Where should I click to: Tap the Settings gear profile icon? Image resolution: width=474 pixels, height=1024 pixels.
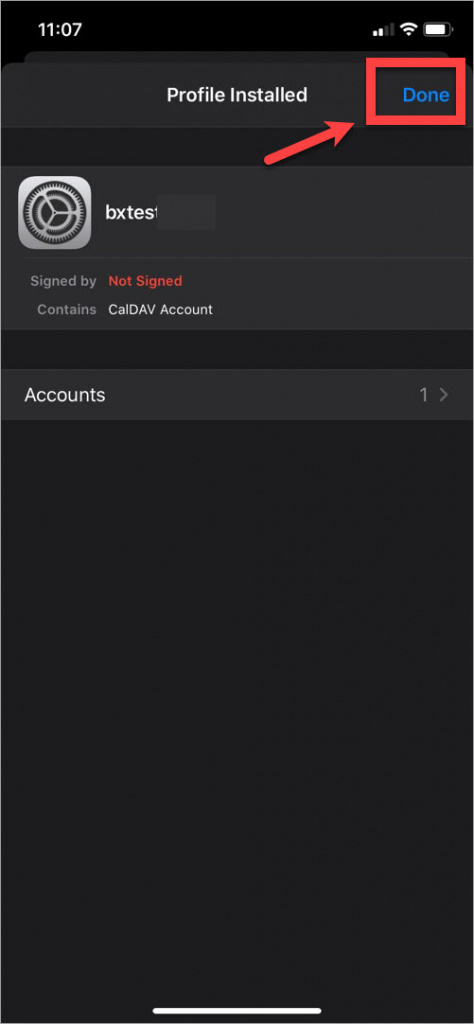55,212
